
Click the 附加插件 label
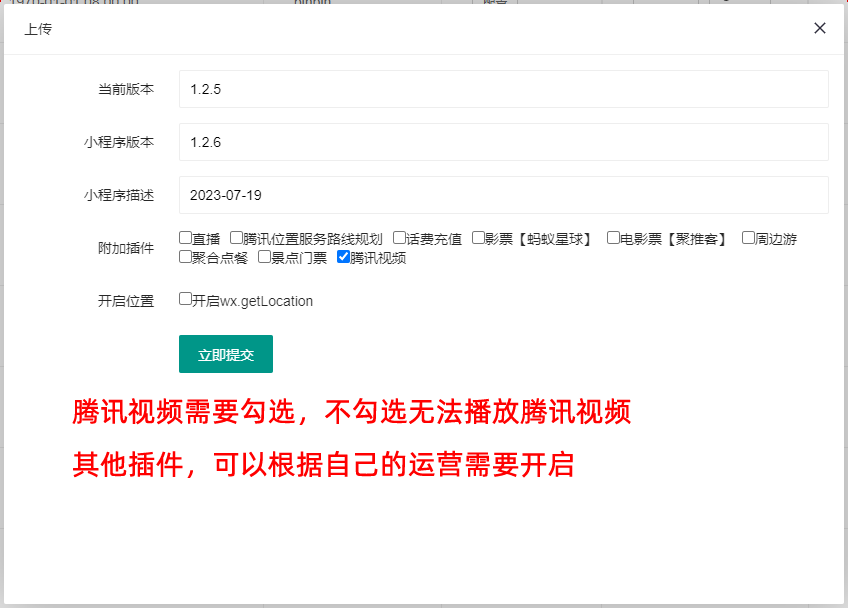tap(126, 248)
